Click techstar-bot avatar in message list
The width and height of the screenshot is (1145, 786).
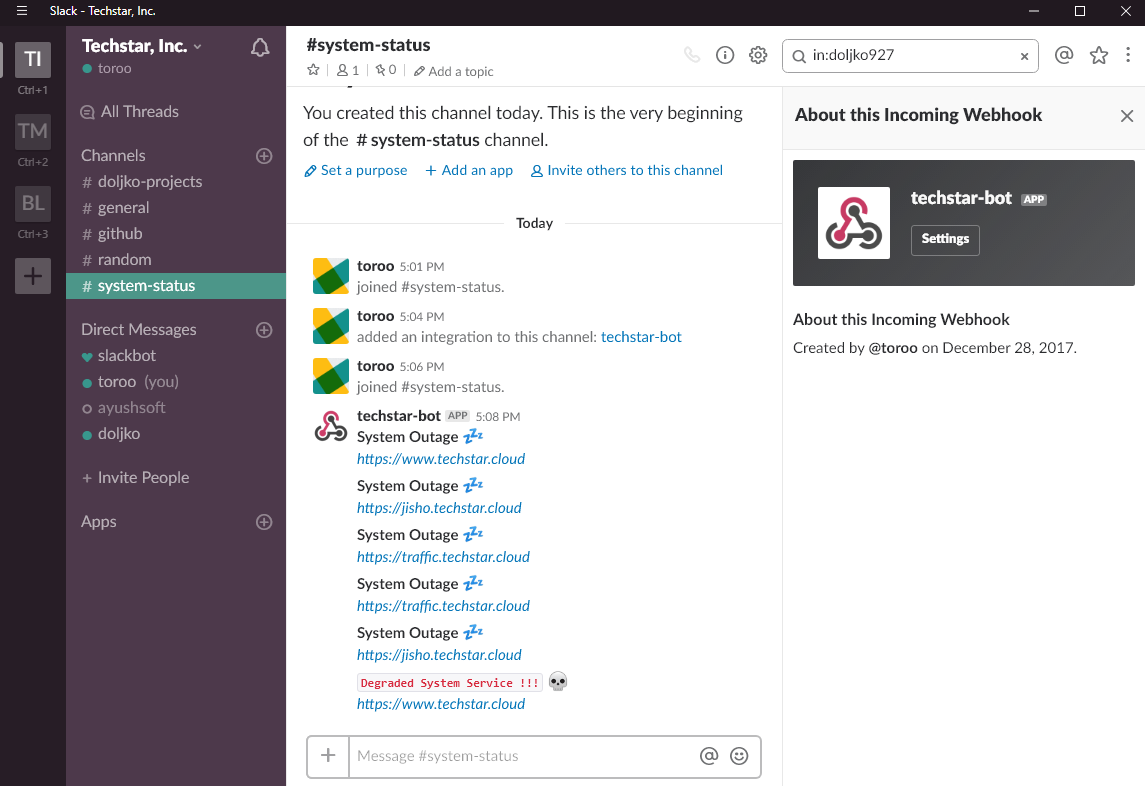(331, 426)
